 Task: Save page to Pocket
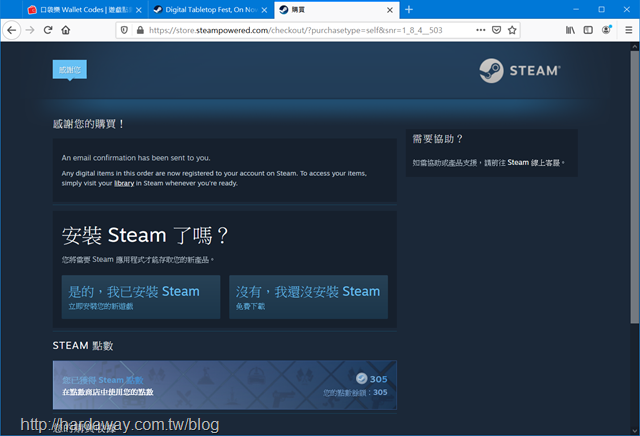pos(496,30)
